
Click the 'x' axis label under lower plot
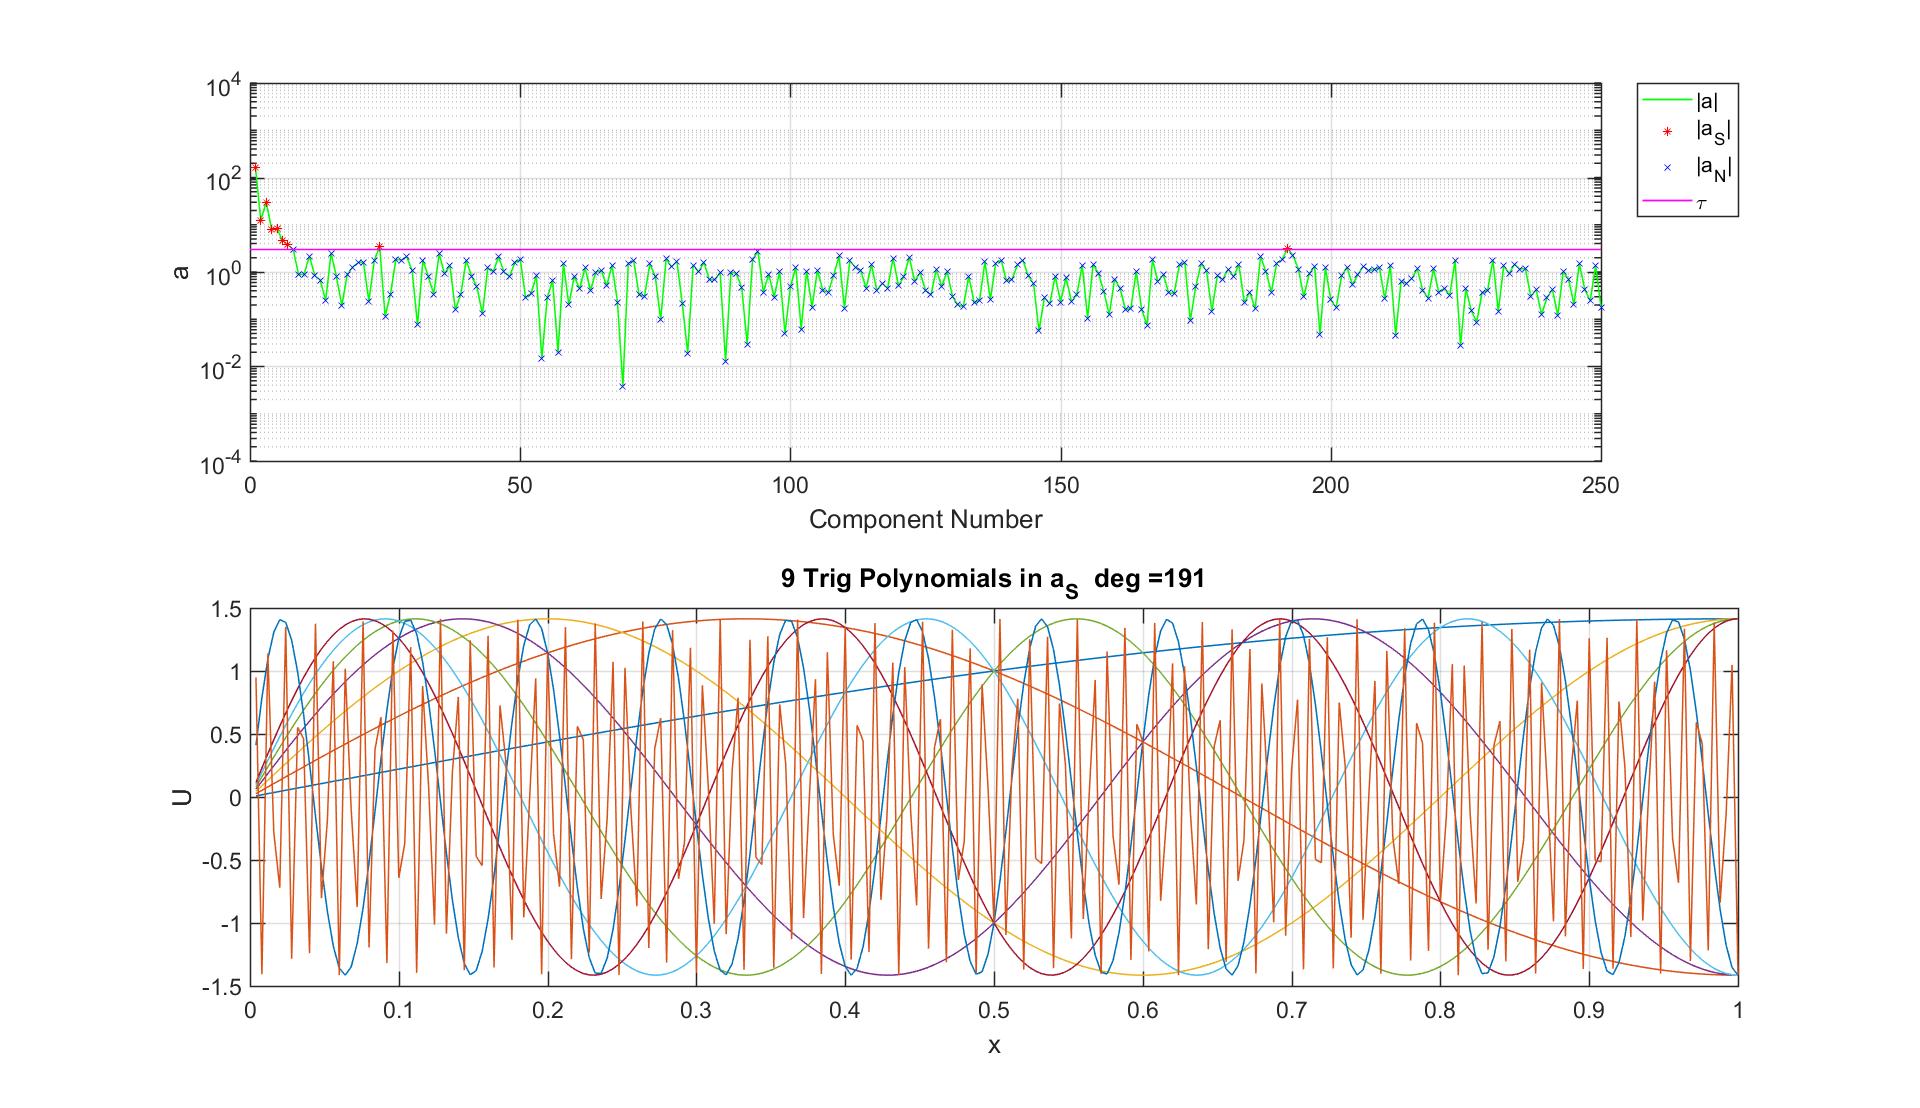coord(994,1046)
